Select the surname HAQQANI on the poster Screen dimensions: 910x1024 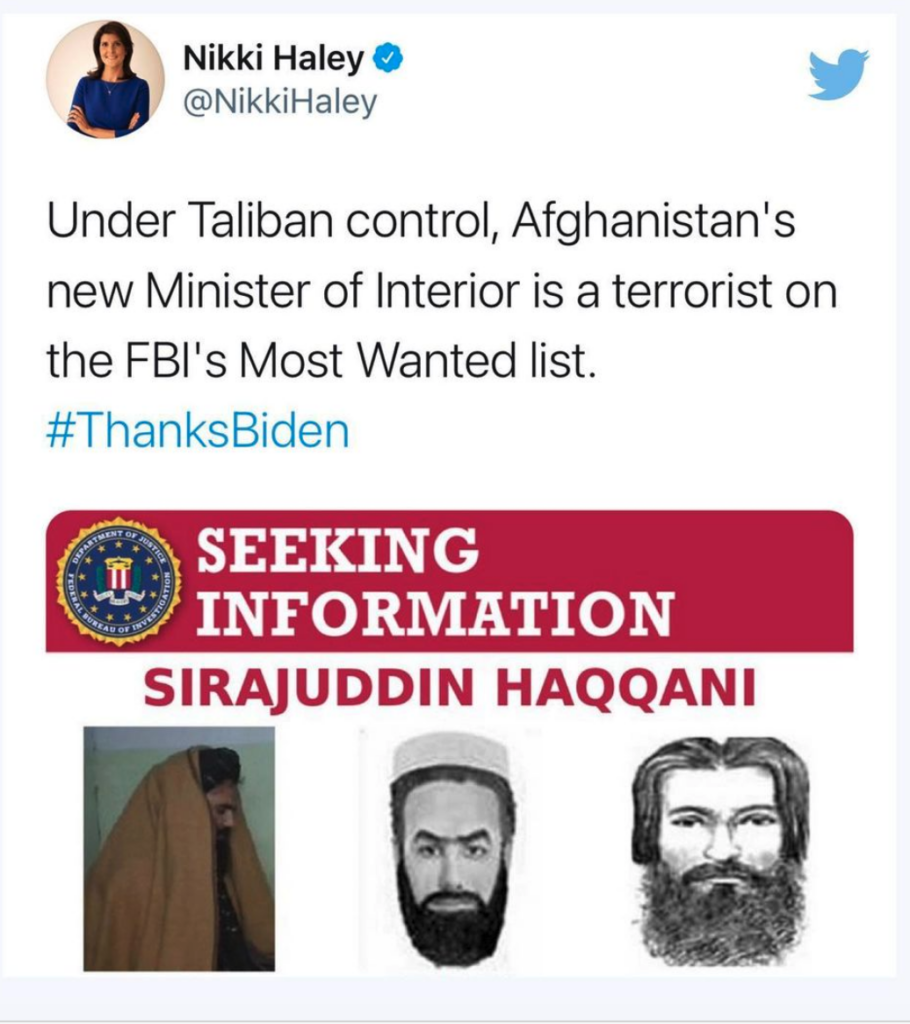tap(626, 688)
